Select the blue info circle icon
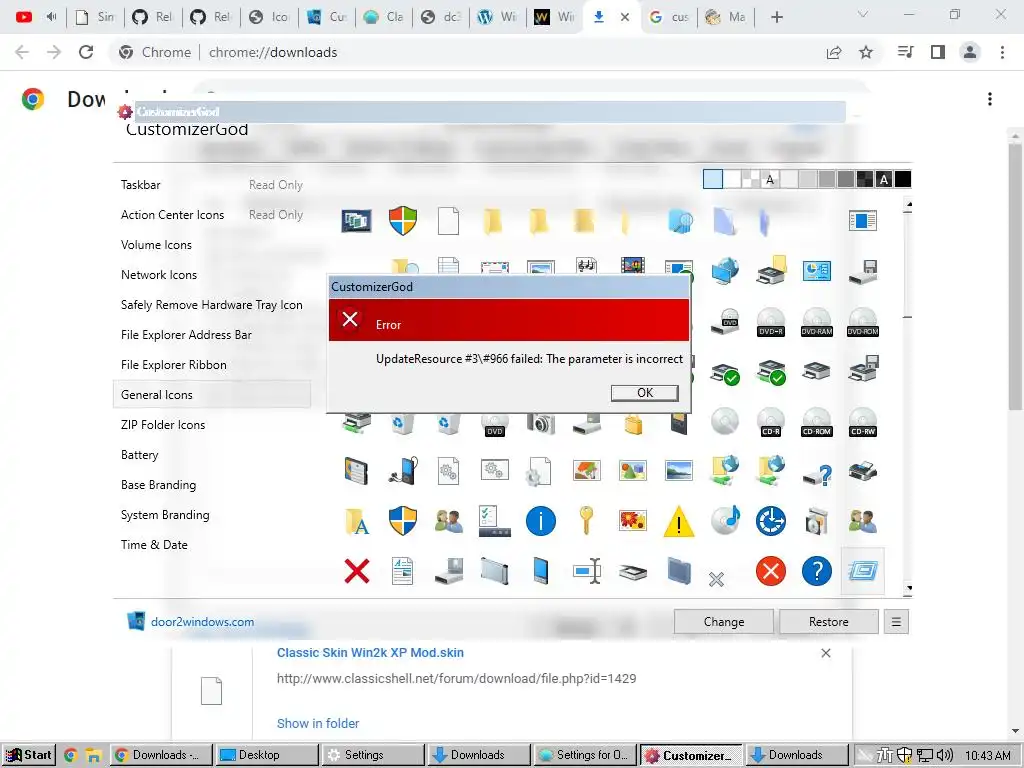Image resolution: width=1024 pixels, height=768 pixels. [541, 521]
